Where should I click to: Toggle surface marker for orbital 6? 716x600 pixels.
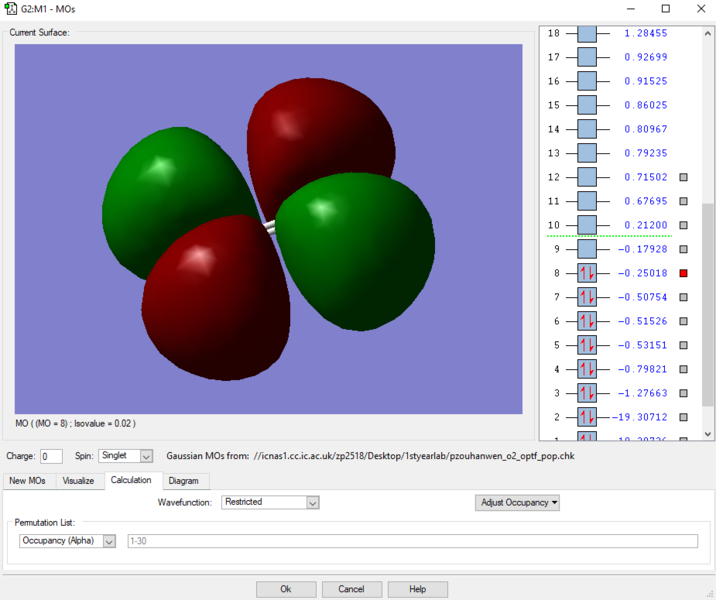point(684,321)
